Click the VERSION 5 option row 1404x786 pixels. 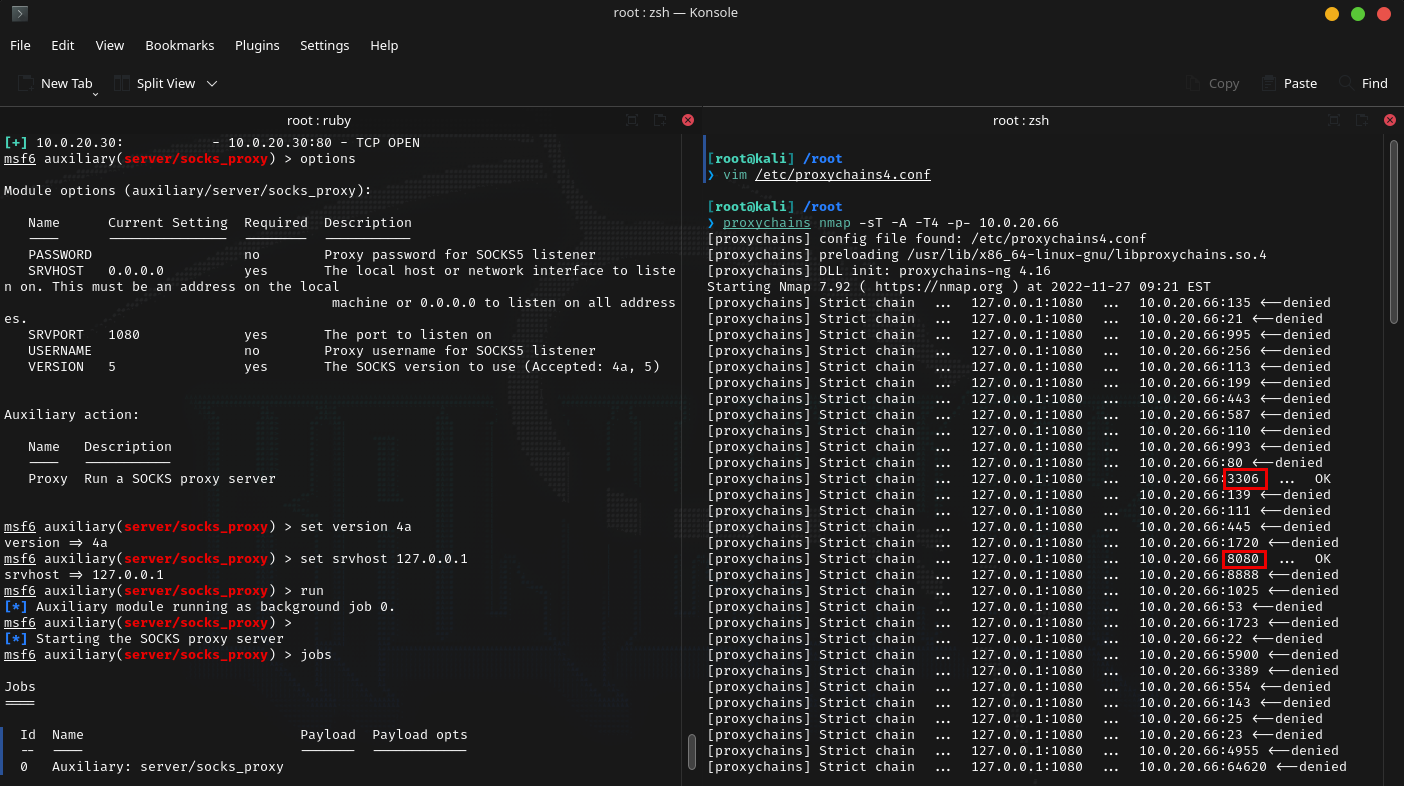point(344,367)
